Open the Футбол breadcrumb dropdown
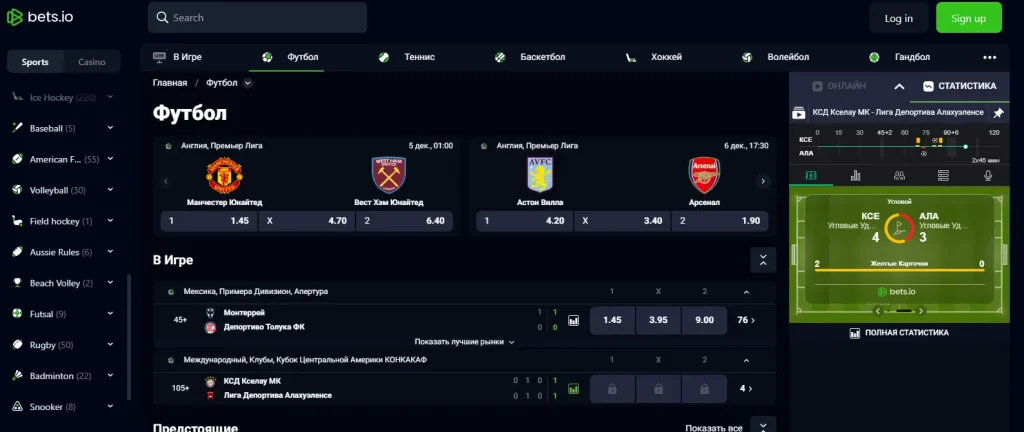The image size is (1024, 432). click(248, 83)
